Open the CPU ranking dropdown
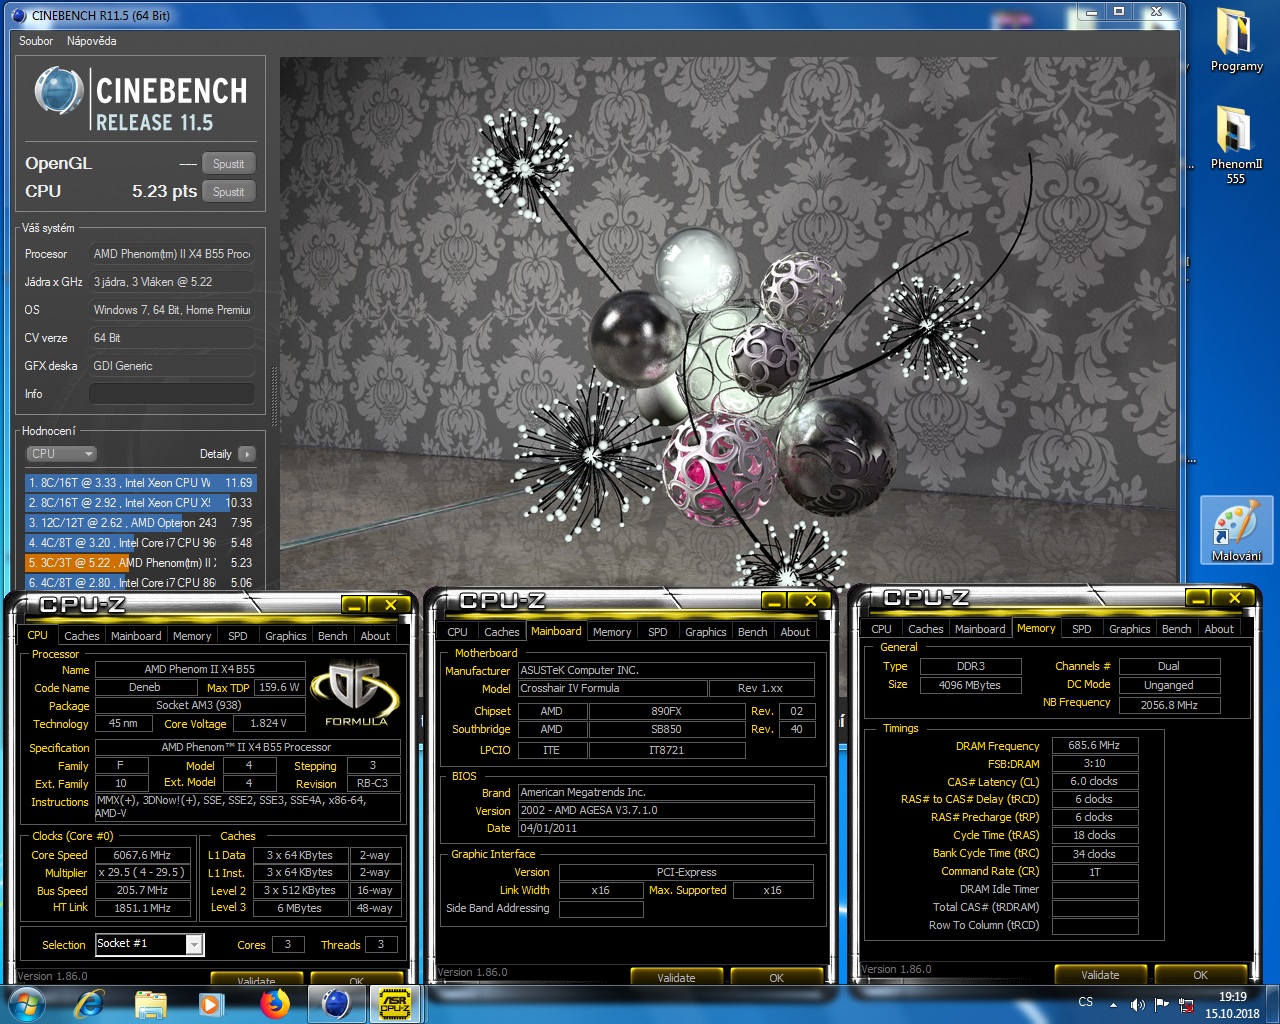Screen dimensions: 1280x1024 61,453
